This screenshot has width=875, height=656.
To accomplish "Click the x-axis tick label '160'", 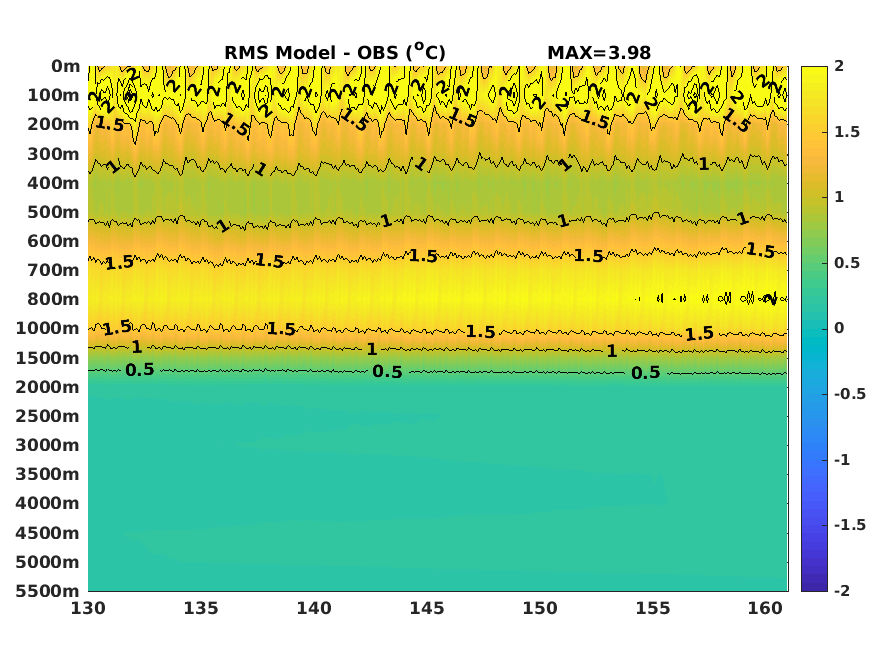I will [766, 608].
